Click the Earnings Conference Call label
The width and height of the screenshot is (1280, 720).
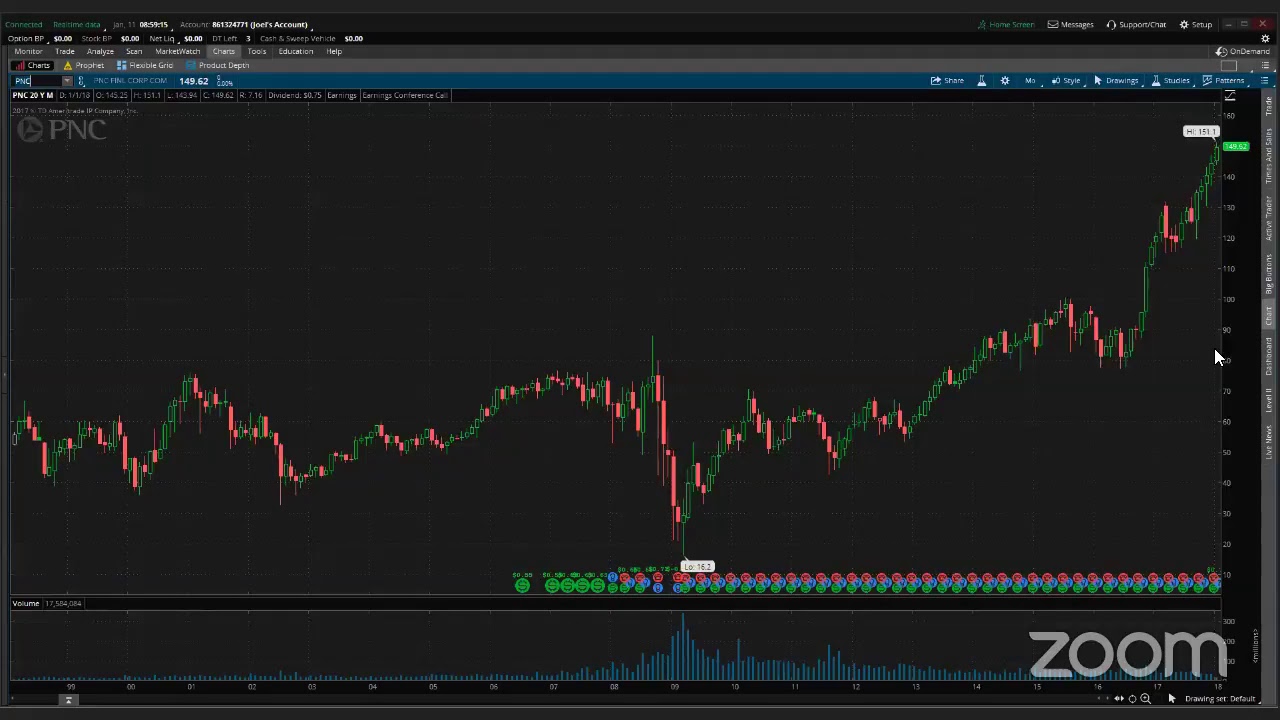pyautogui.click(x=404, y=95)
